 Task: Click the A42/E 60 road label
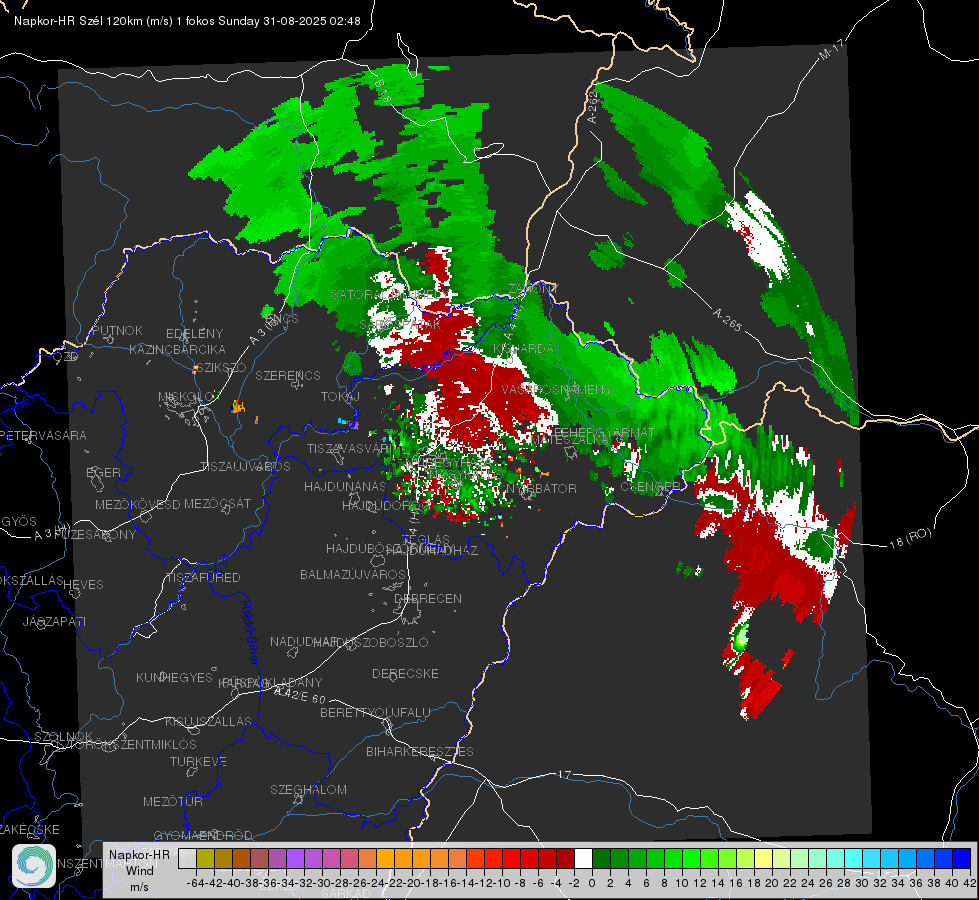click(302, 695)
